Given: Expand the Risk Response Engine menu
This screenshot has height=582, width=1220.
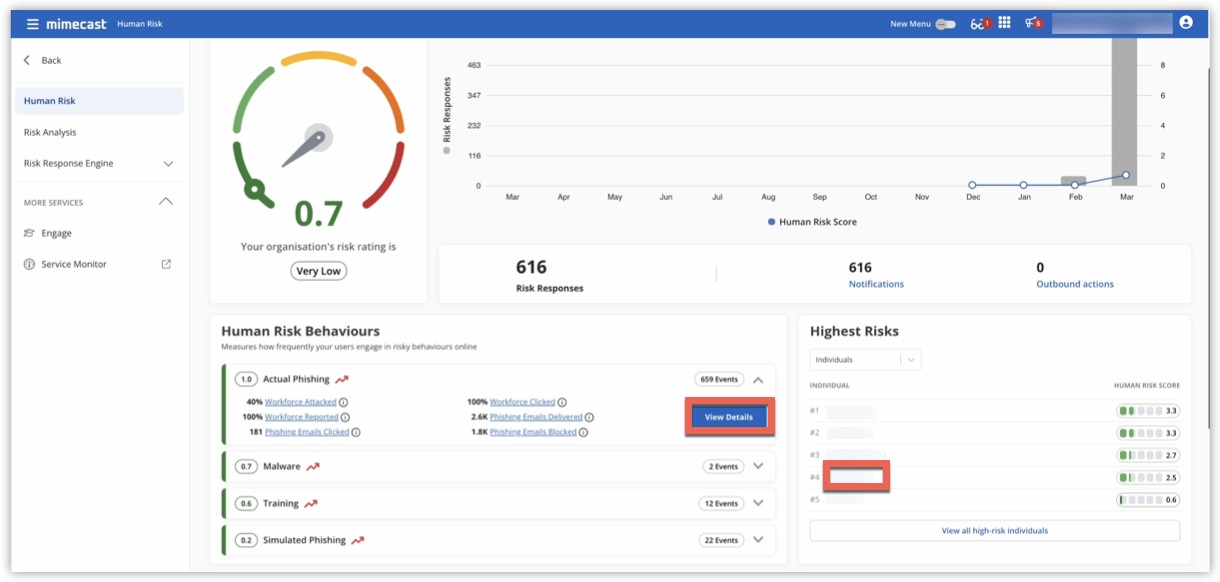Looking at the screenshot, I should pos(168,164).
